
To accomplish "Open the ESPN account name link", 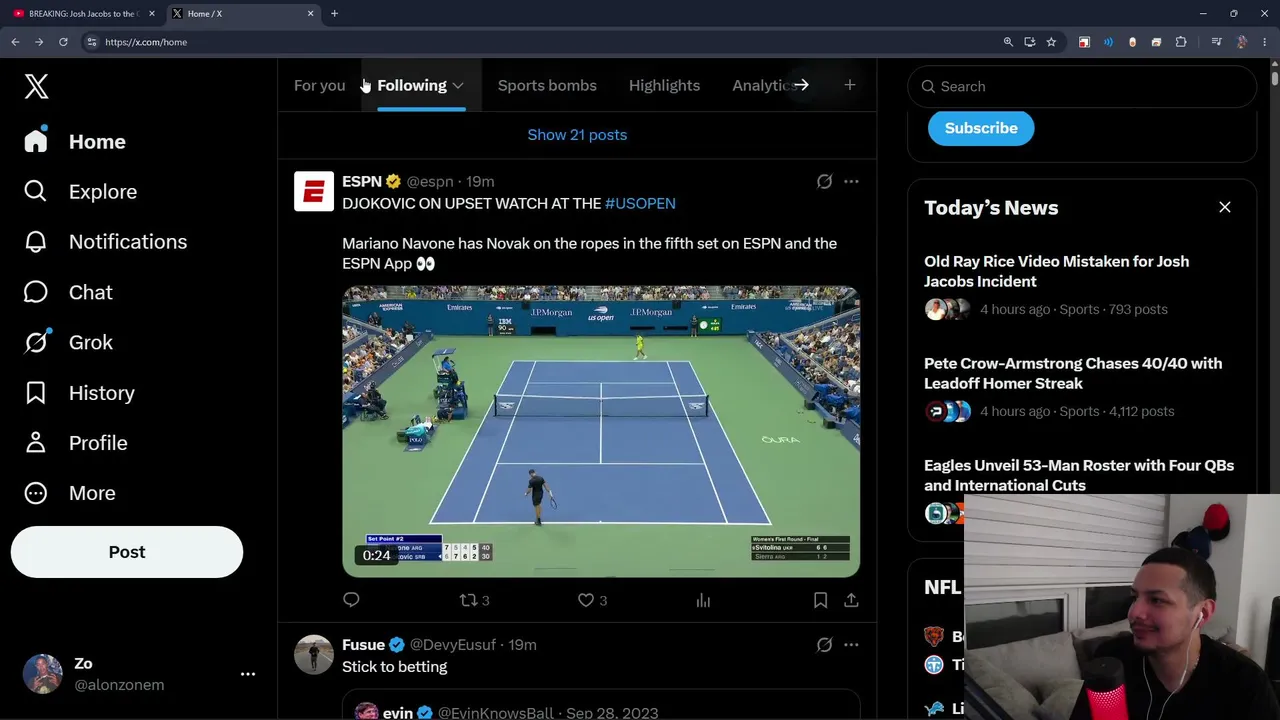I will coord(362,181).
